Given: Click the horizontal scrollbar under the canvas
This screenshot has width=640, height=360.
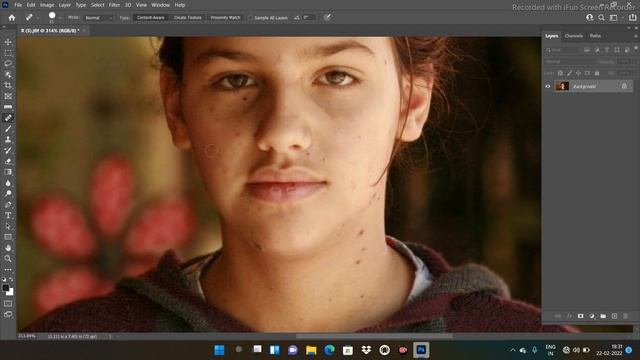Looking at the screenshot, I should pyautogui.click(x=374, y=336).
